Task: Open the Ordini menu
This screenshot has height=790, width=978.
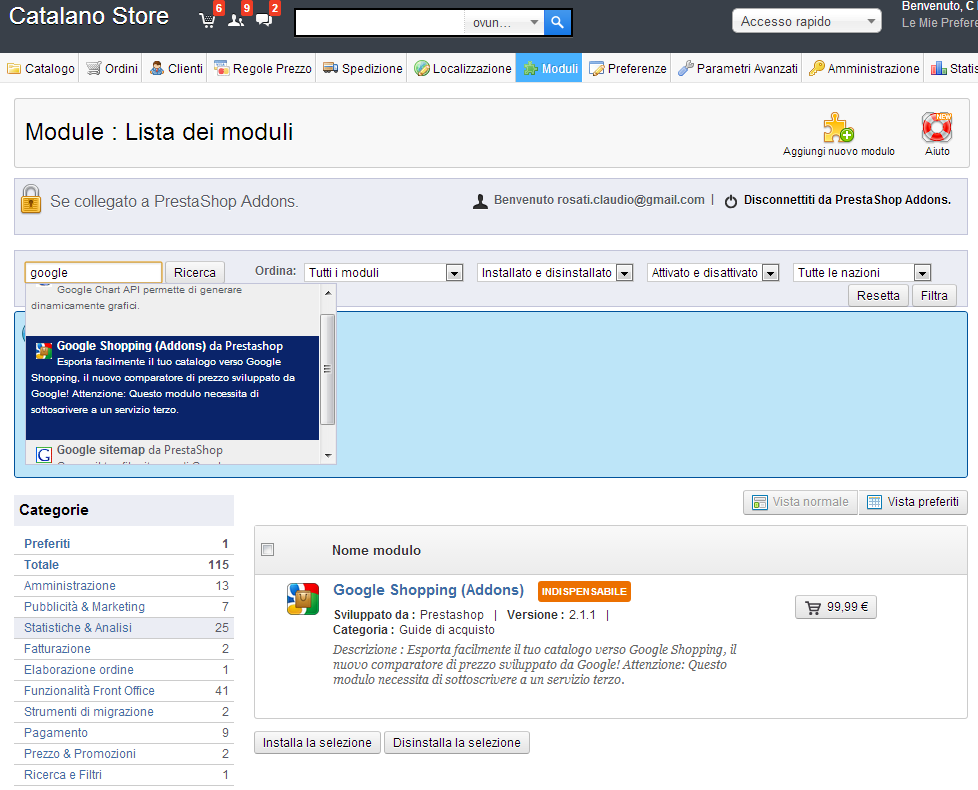Action: [x=112, y=69]
